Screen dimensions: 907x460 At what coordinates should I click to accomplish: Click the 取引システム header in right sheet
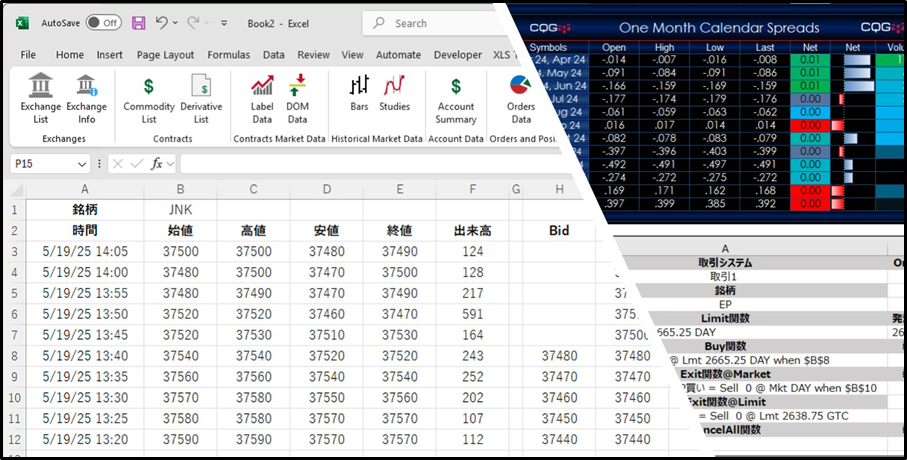(x=725, y=263)
